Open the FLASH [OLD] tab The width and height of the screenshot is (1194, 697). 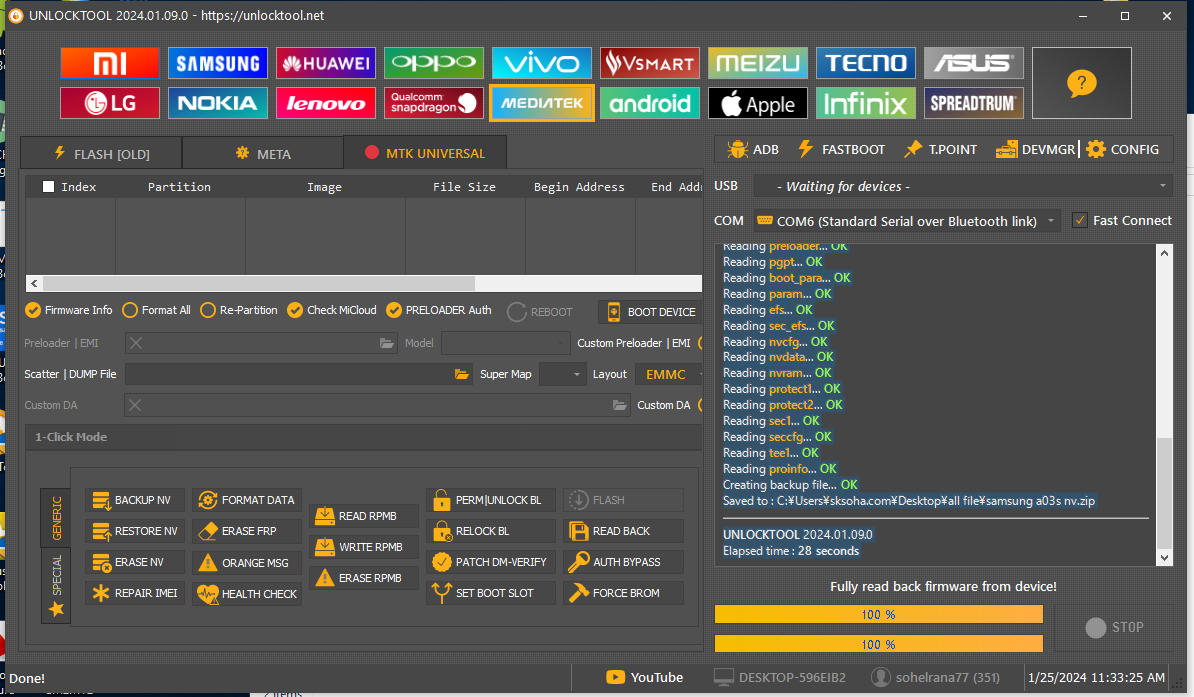pos(100,153)
